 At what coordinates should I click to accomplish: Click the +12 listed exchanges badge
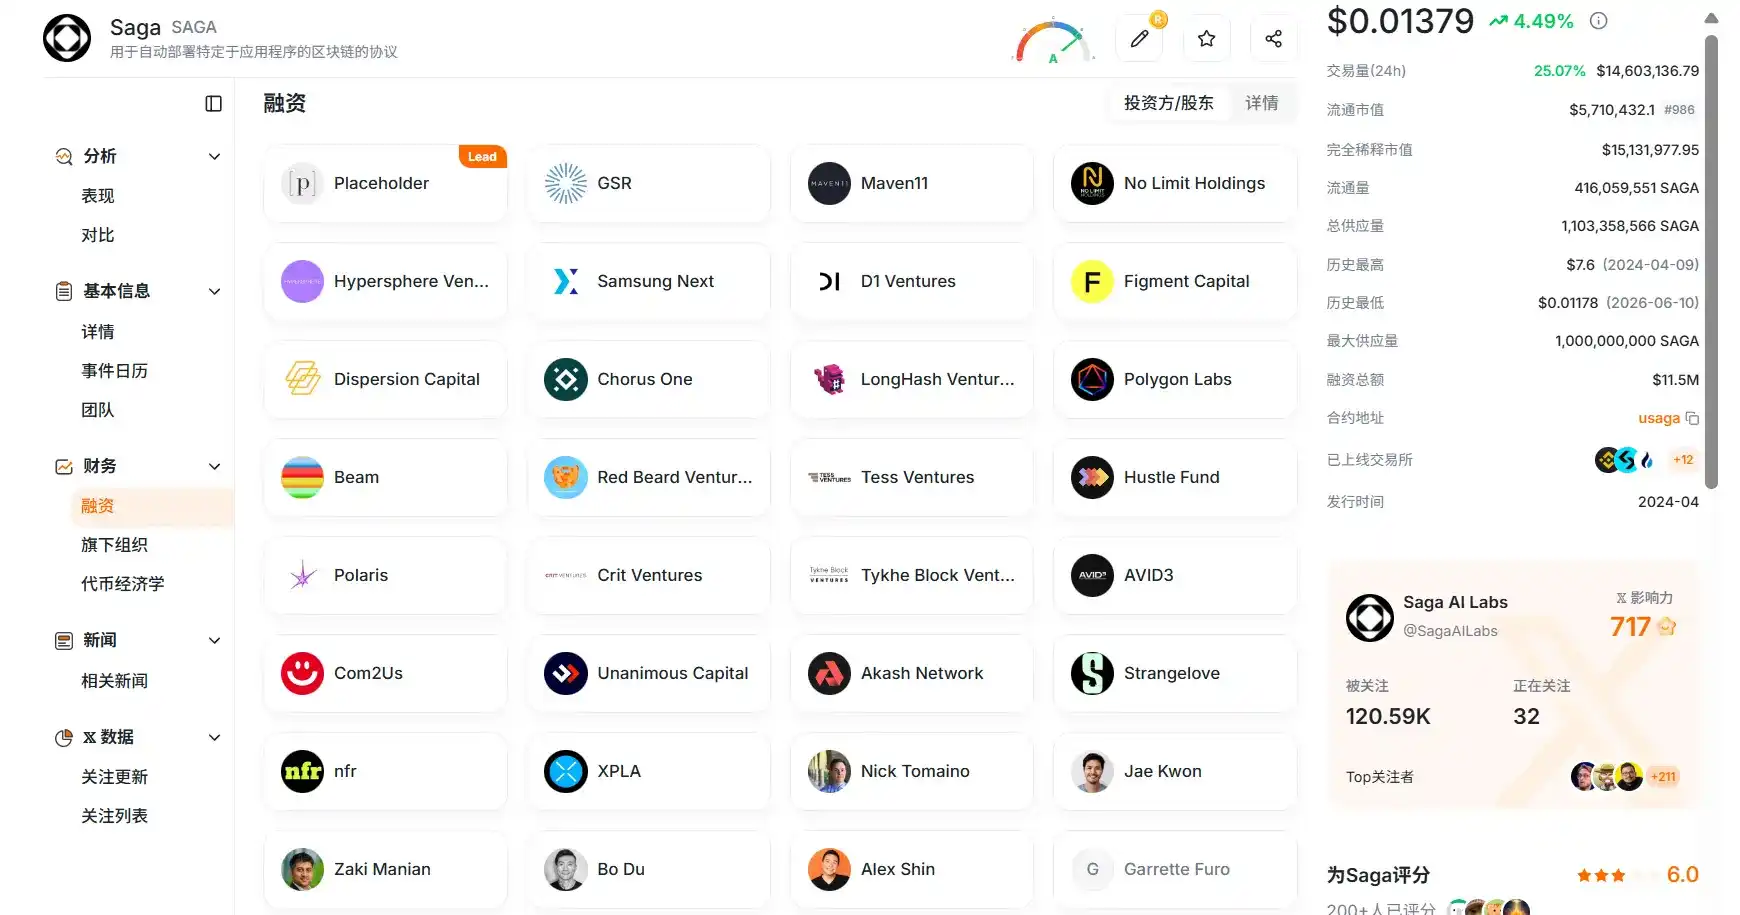pos(1683,460)
